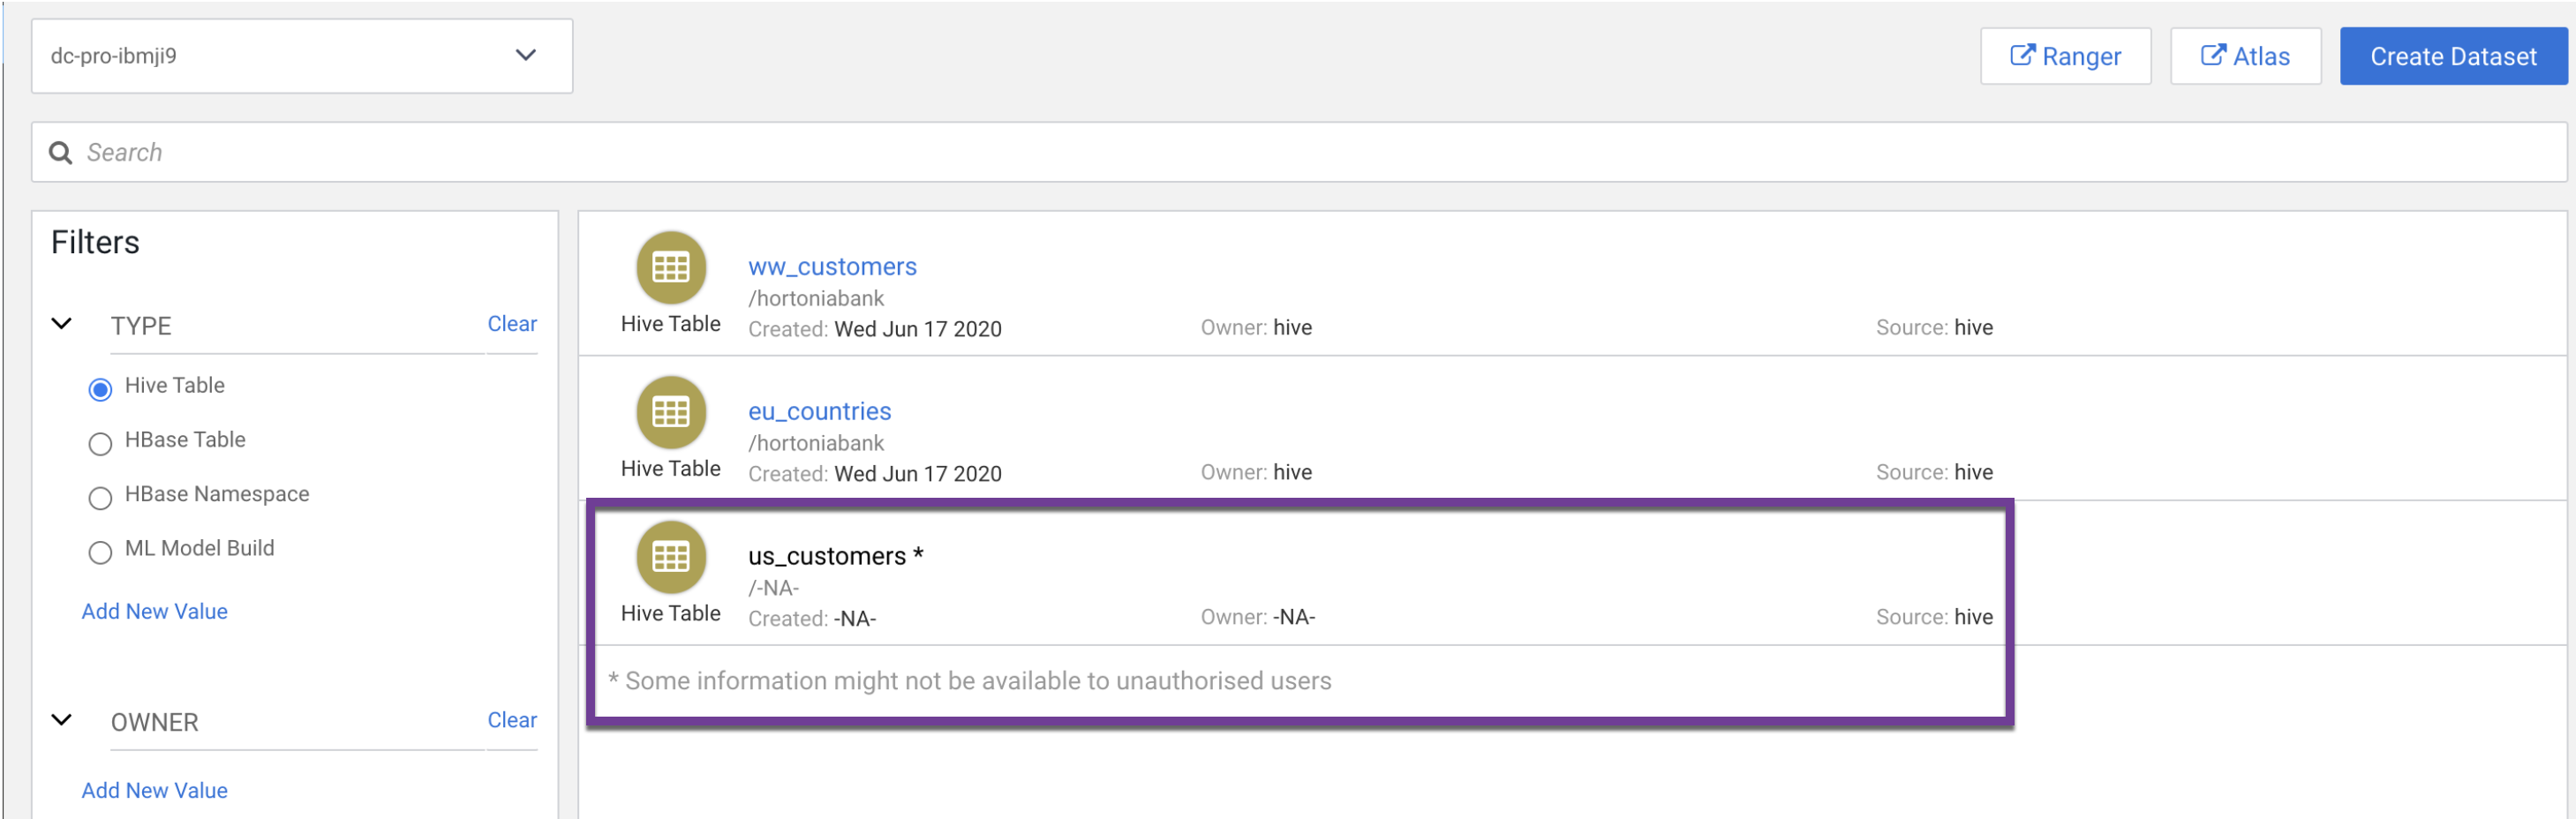Viewport: 2576px width, 819px height.
Task: Collapse the OWNER filter section
Action: (x=62, y=720)
